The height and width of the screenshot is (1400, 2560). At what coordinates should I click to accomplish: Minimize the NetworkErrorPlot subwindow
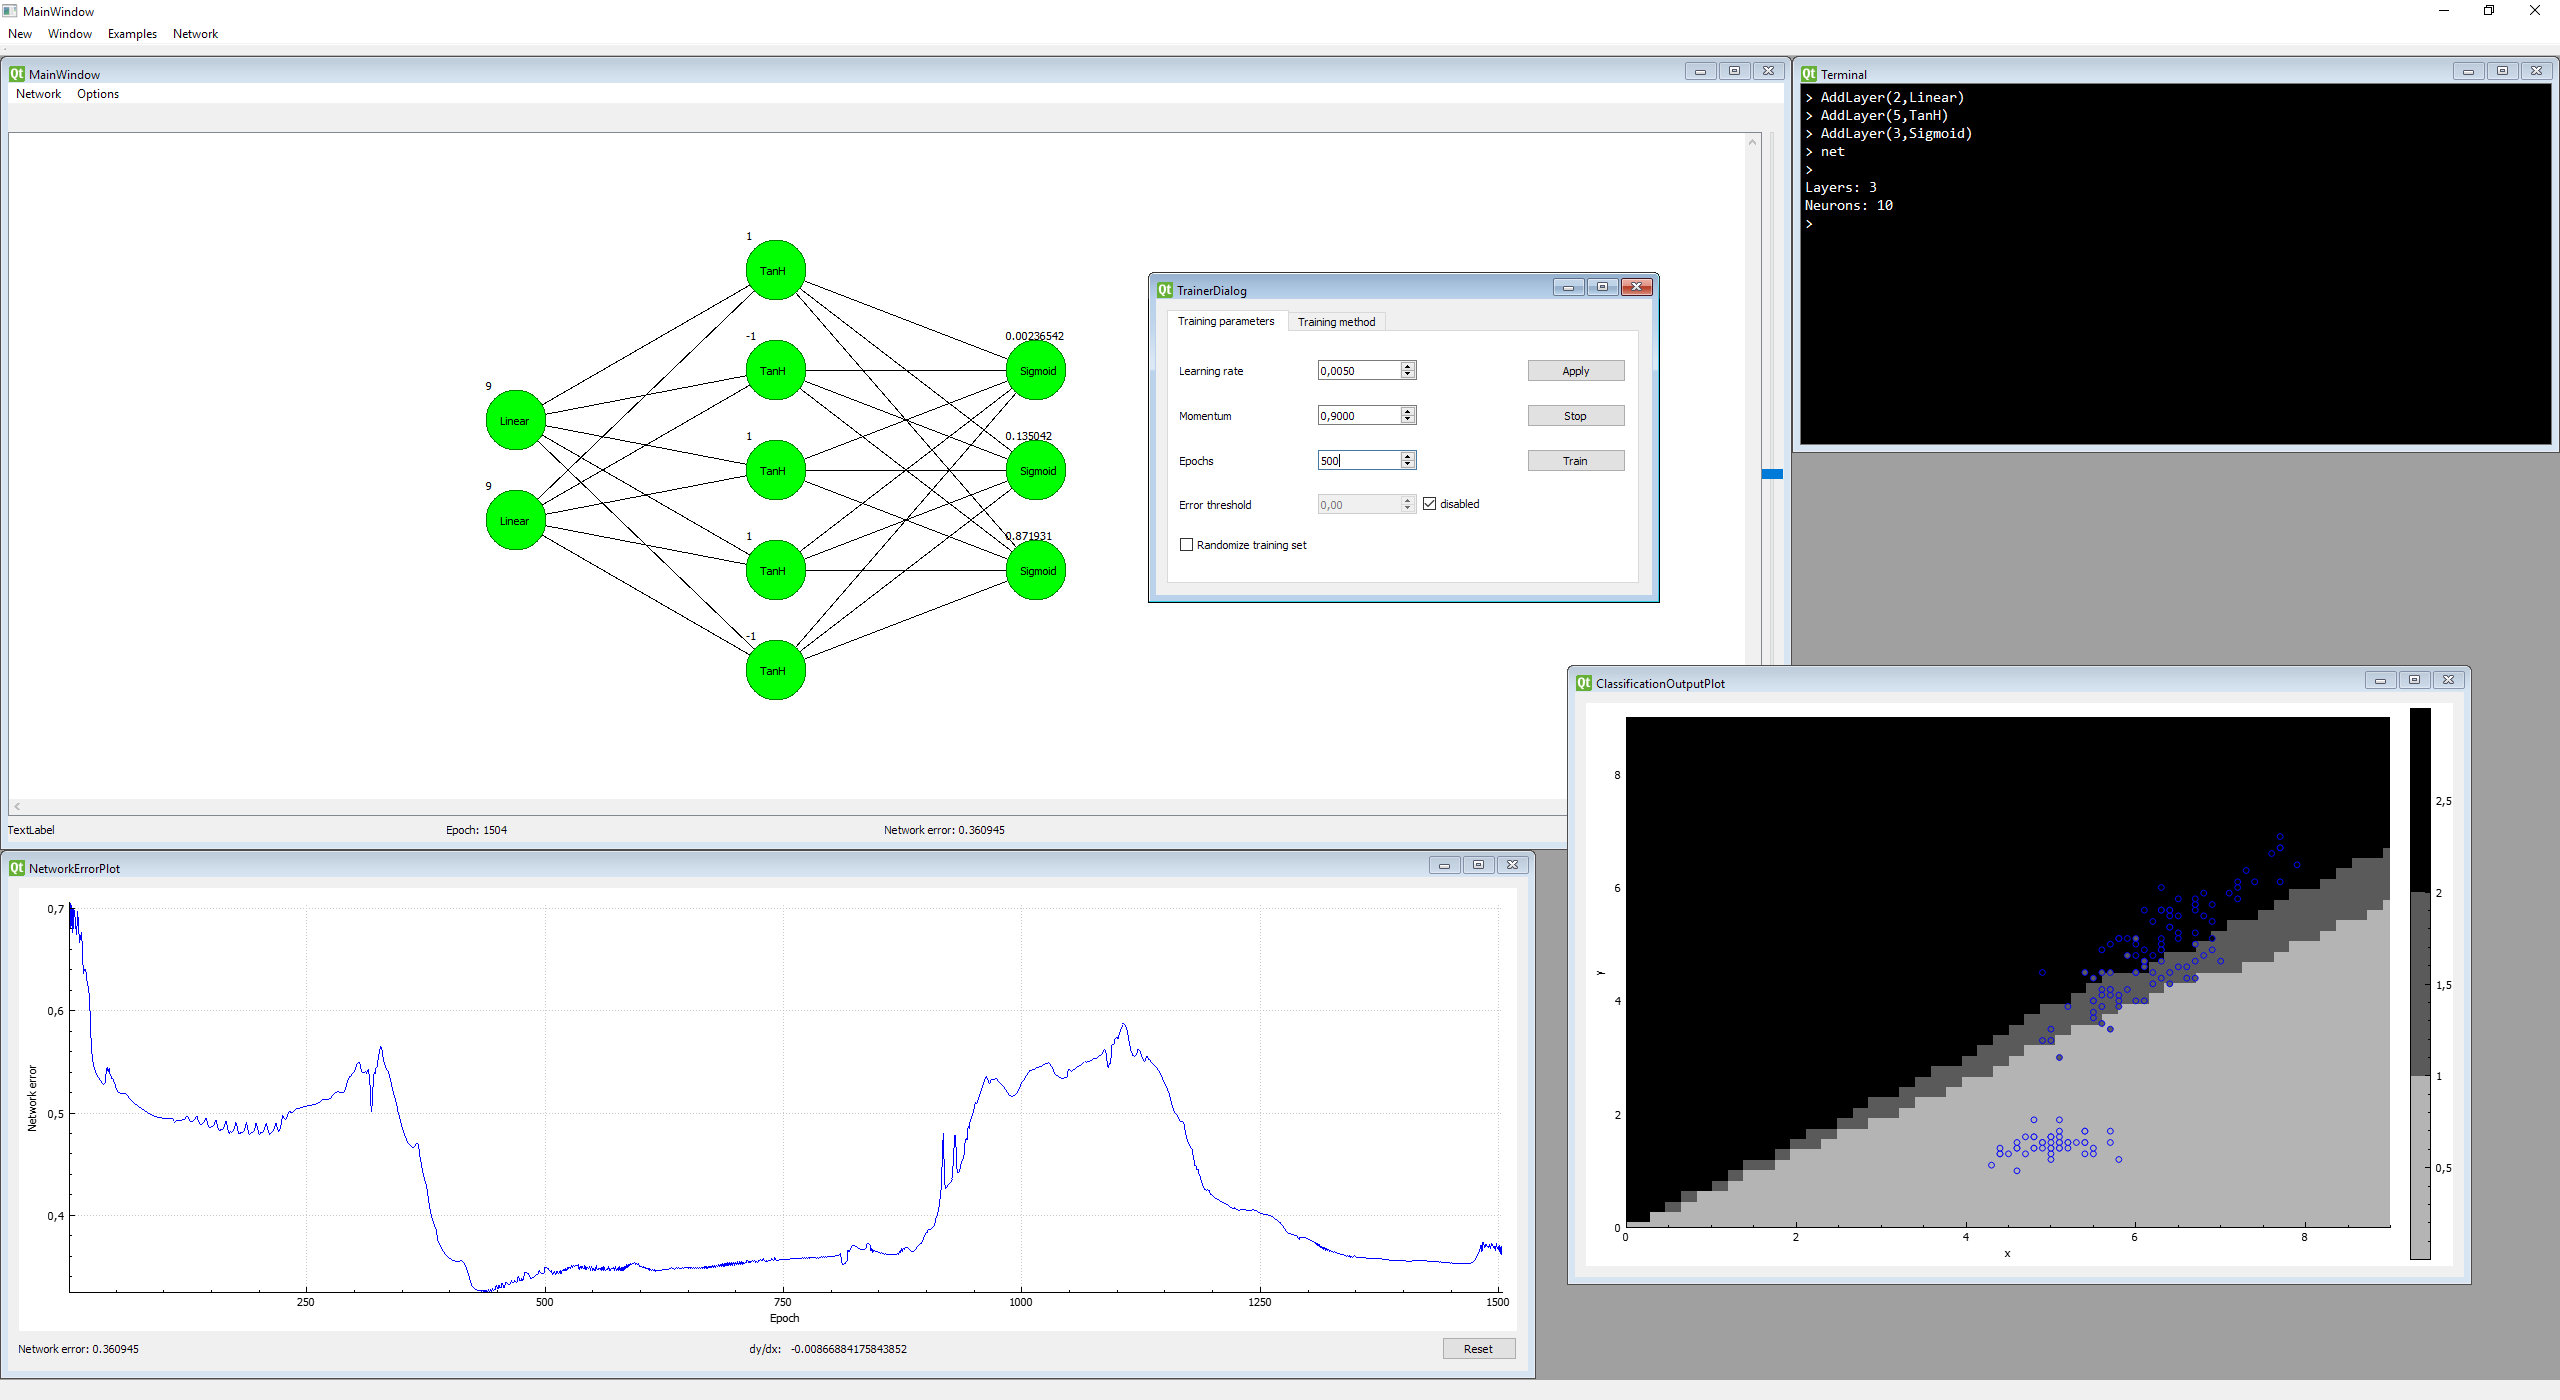(x=1444, y=865)
